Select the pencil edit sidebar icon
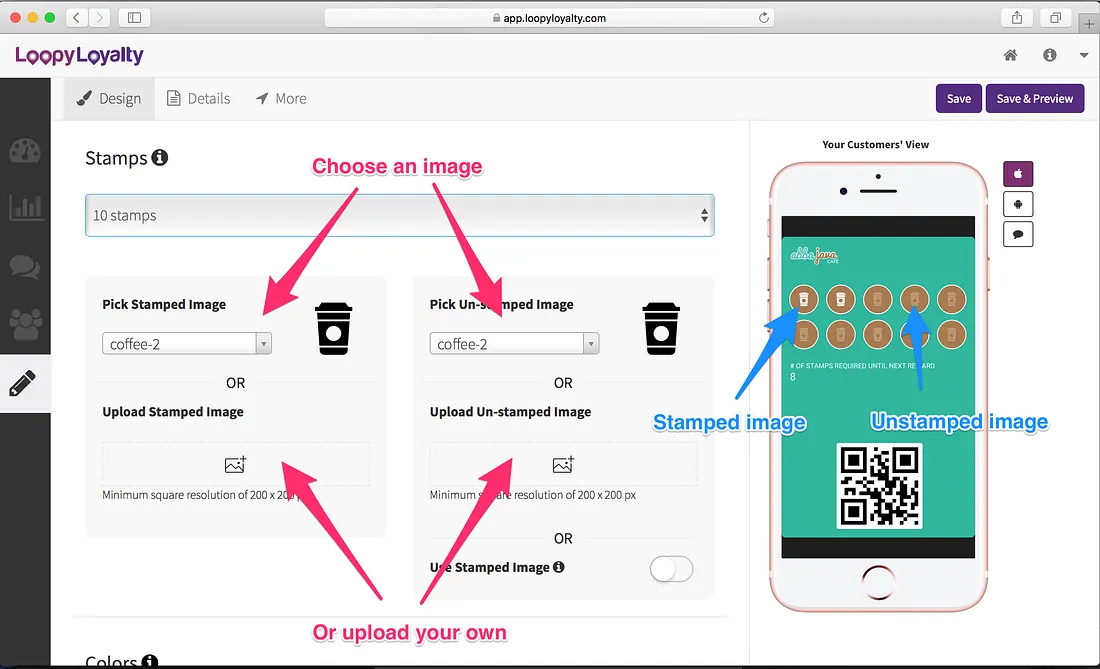 coord(22,383)
